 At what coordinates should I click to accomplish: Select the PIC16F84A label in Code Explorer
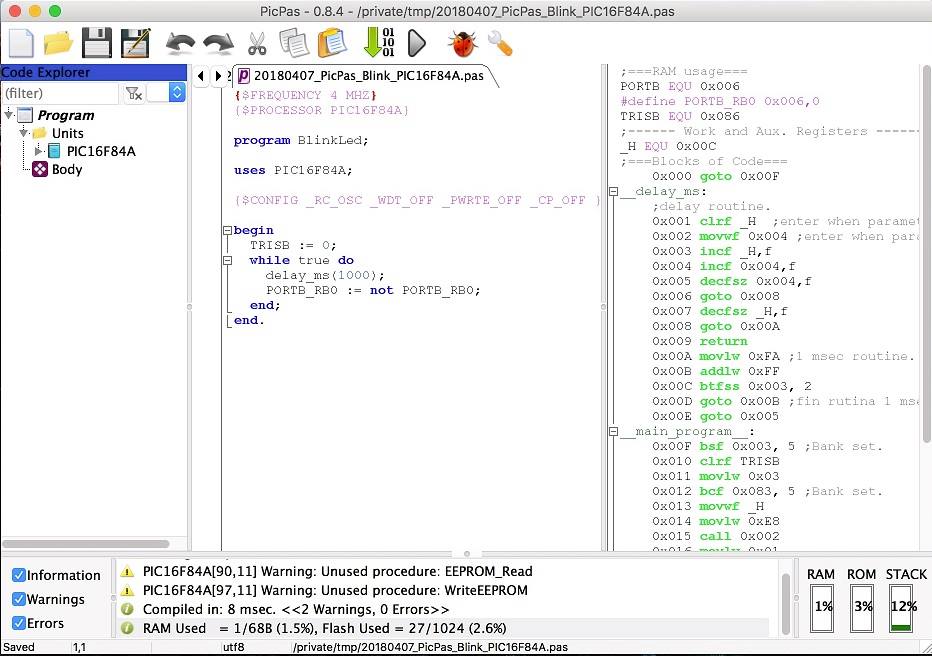tap(101, 151)
